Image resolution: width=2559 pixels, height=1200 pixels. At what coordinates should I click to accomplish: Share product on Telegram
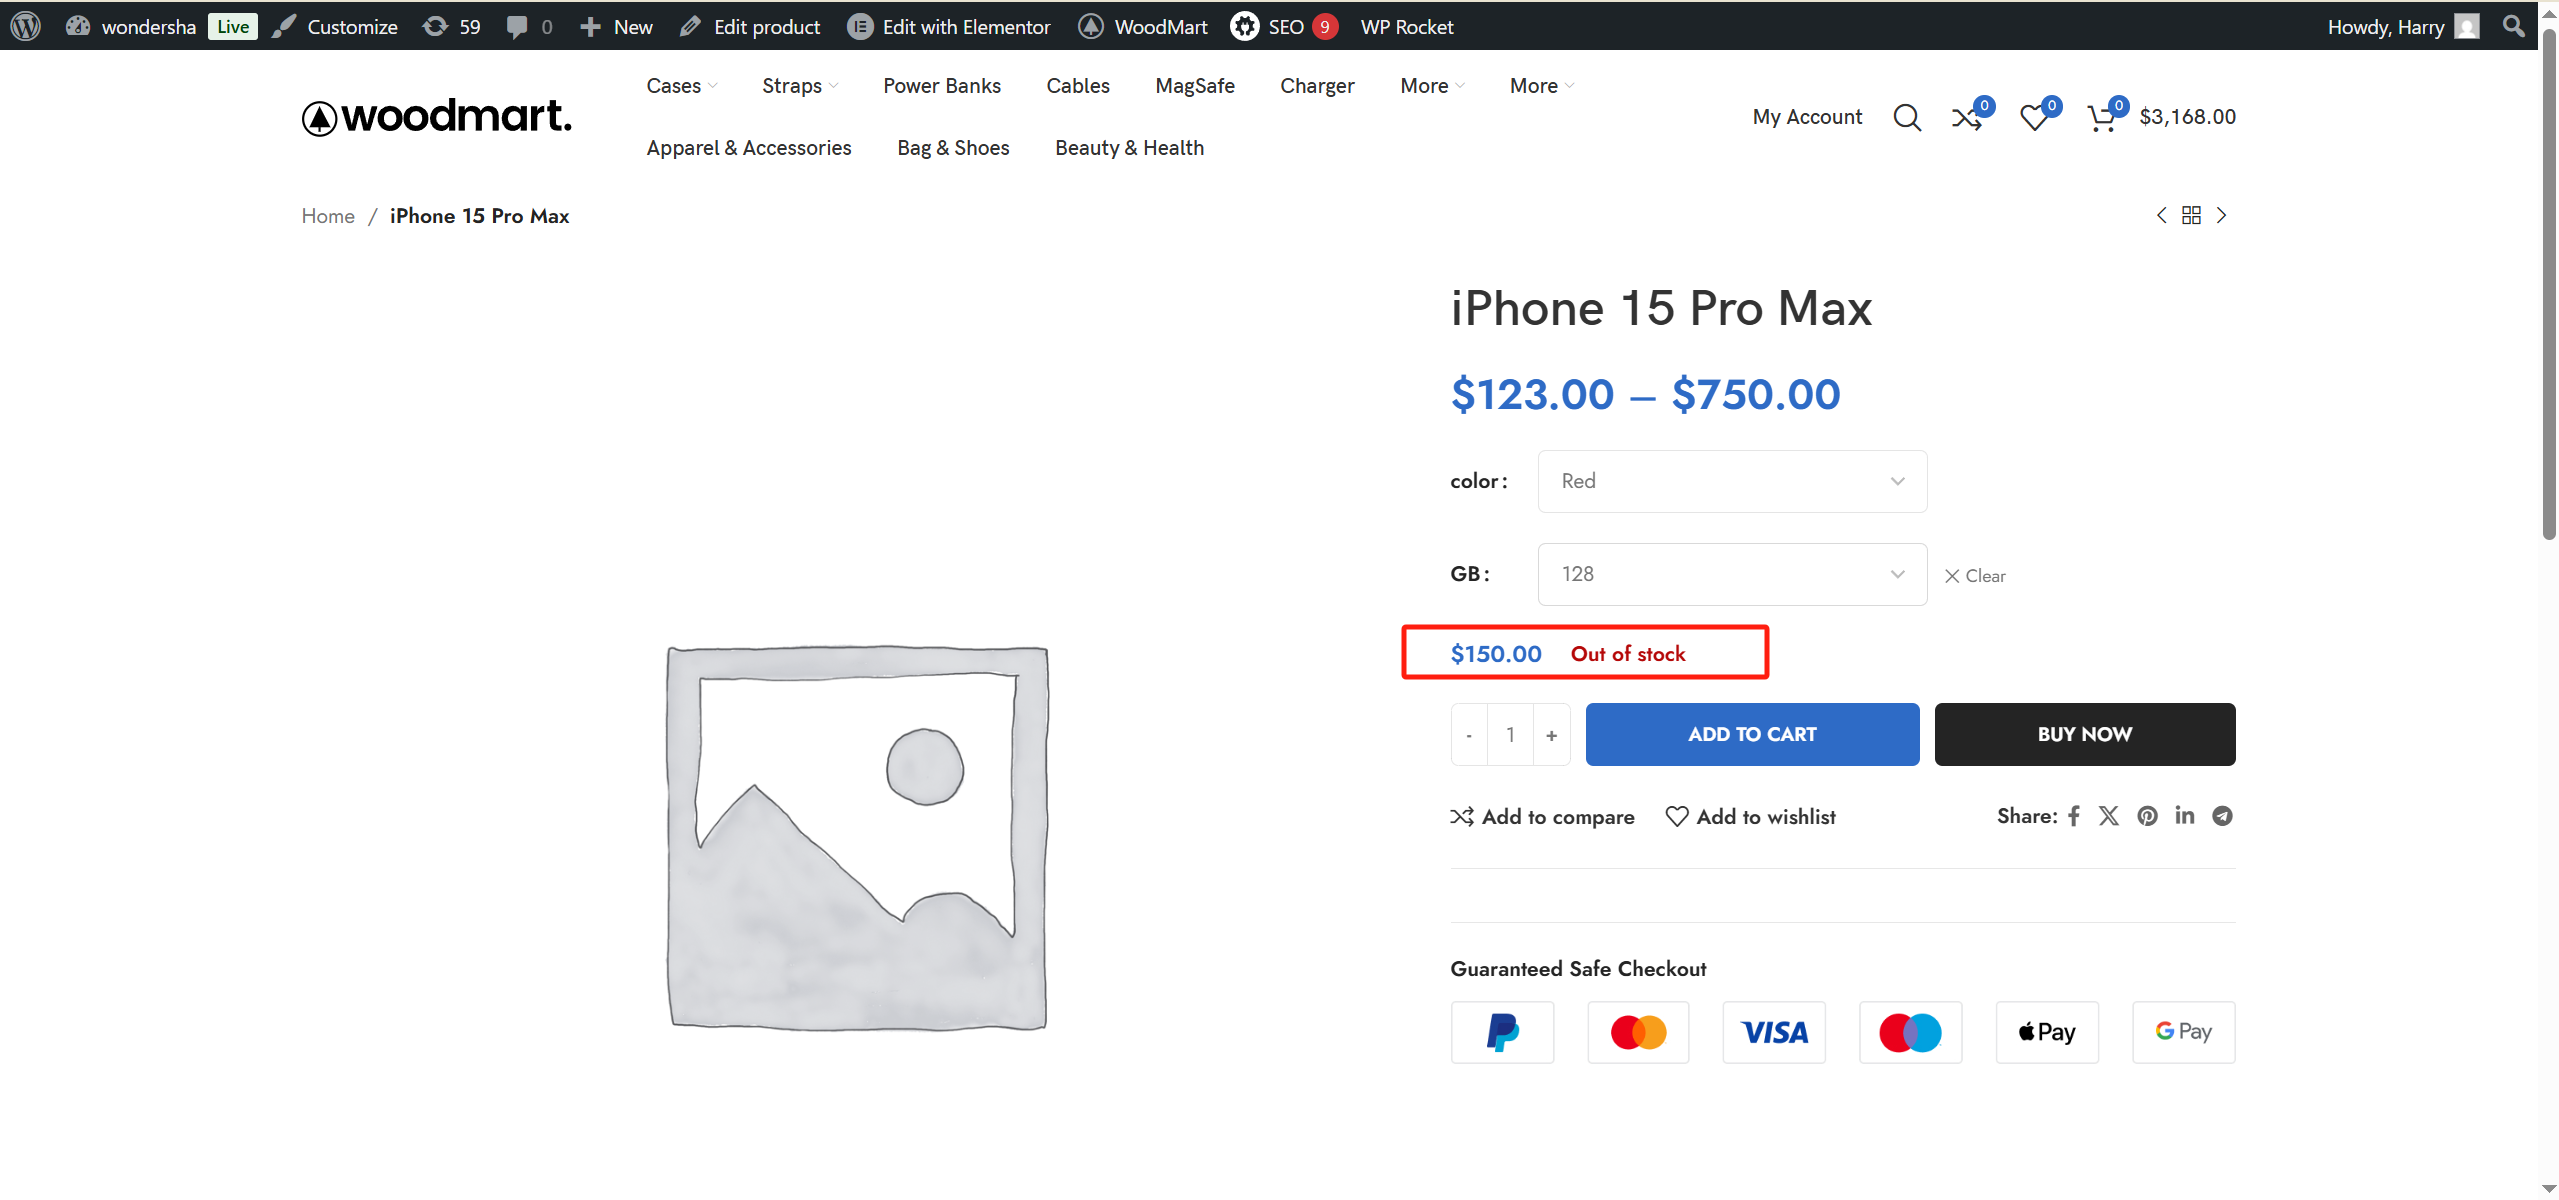point(2222,816)
